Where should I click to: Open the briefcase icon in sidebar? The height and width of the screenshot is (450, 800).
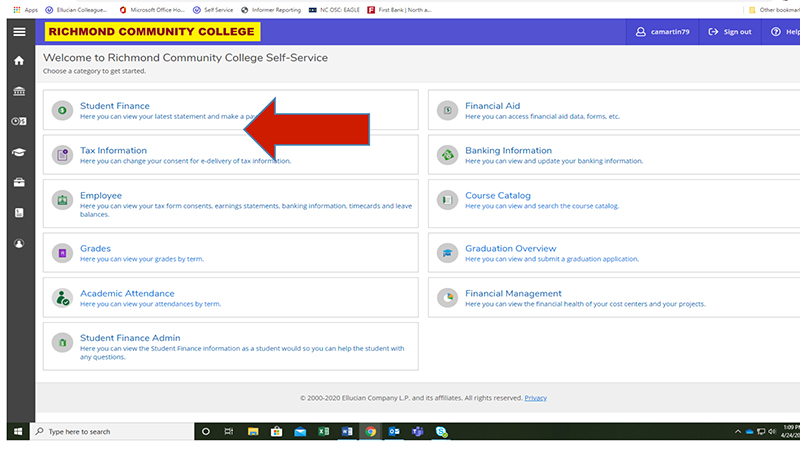(19, 183)
